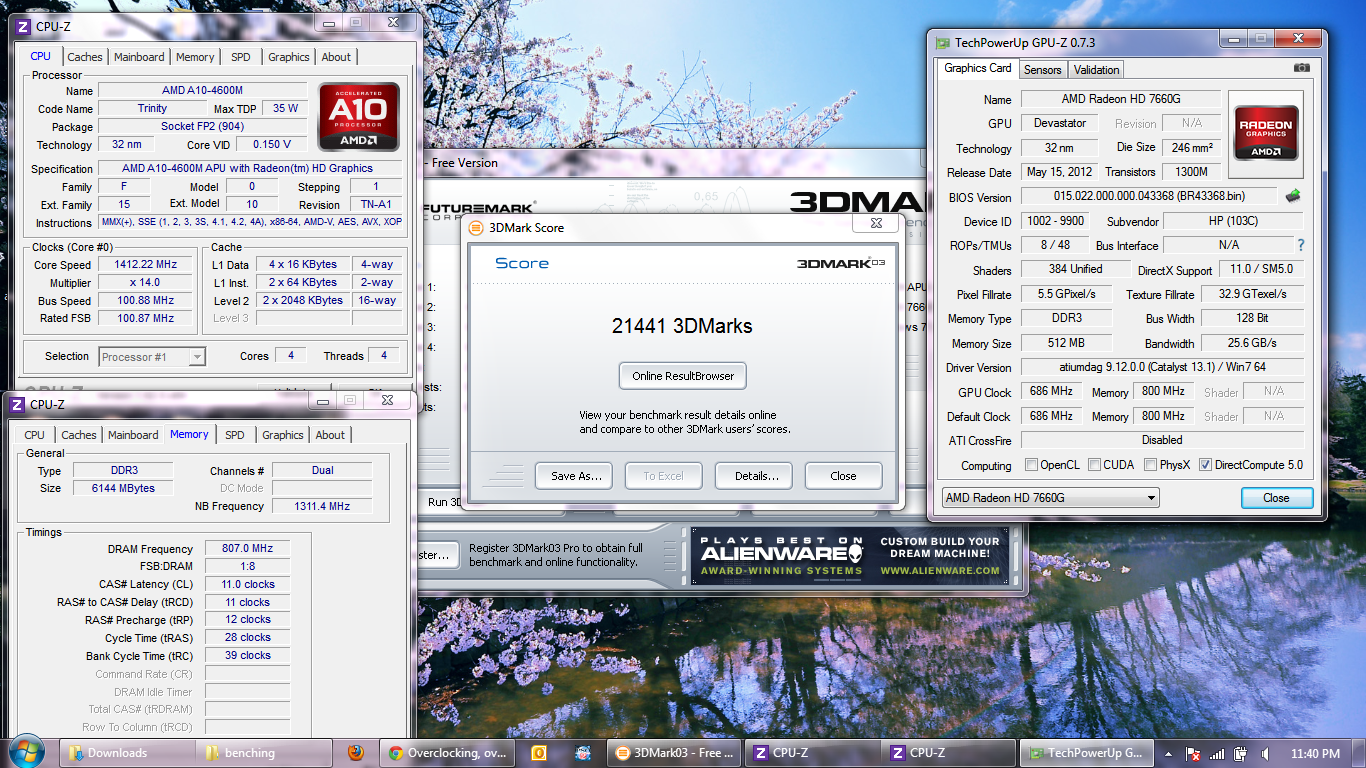Click the 3DMark Score dialog title icon

coord(476,227)
